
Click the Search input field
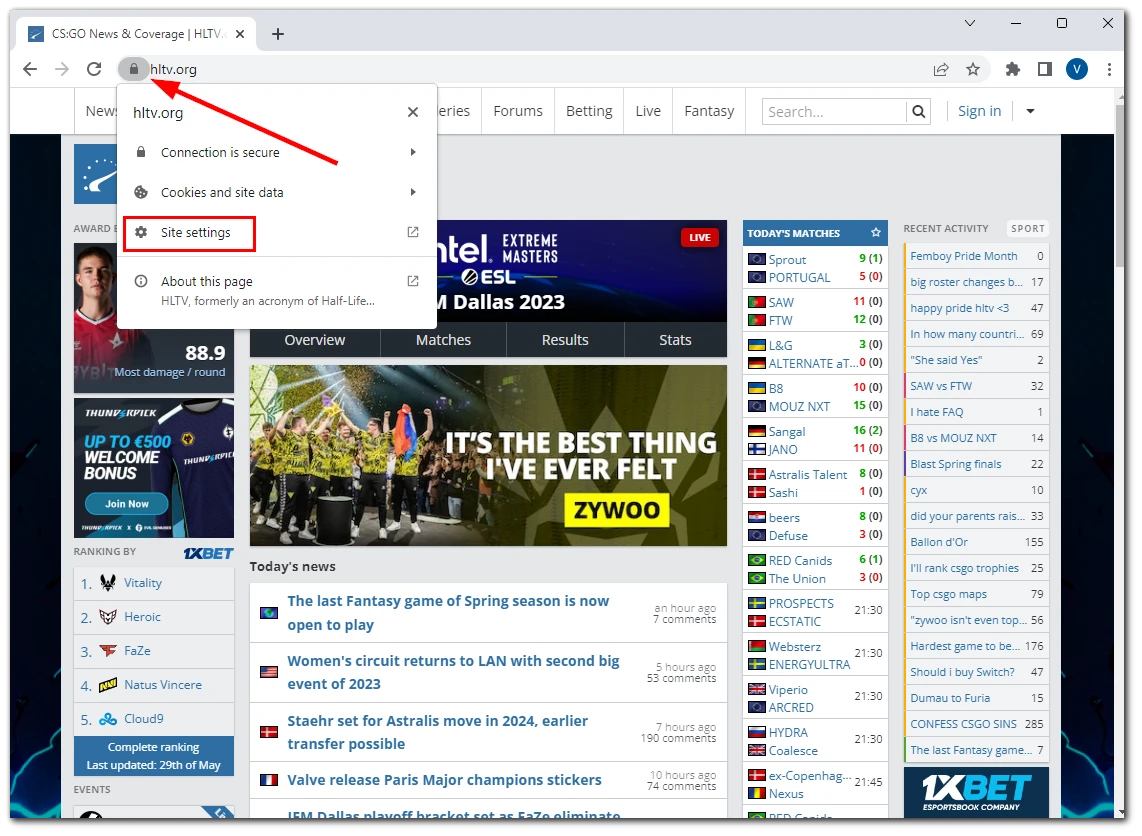835,111
